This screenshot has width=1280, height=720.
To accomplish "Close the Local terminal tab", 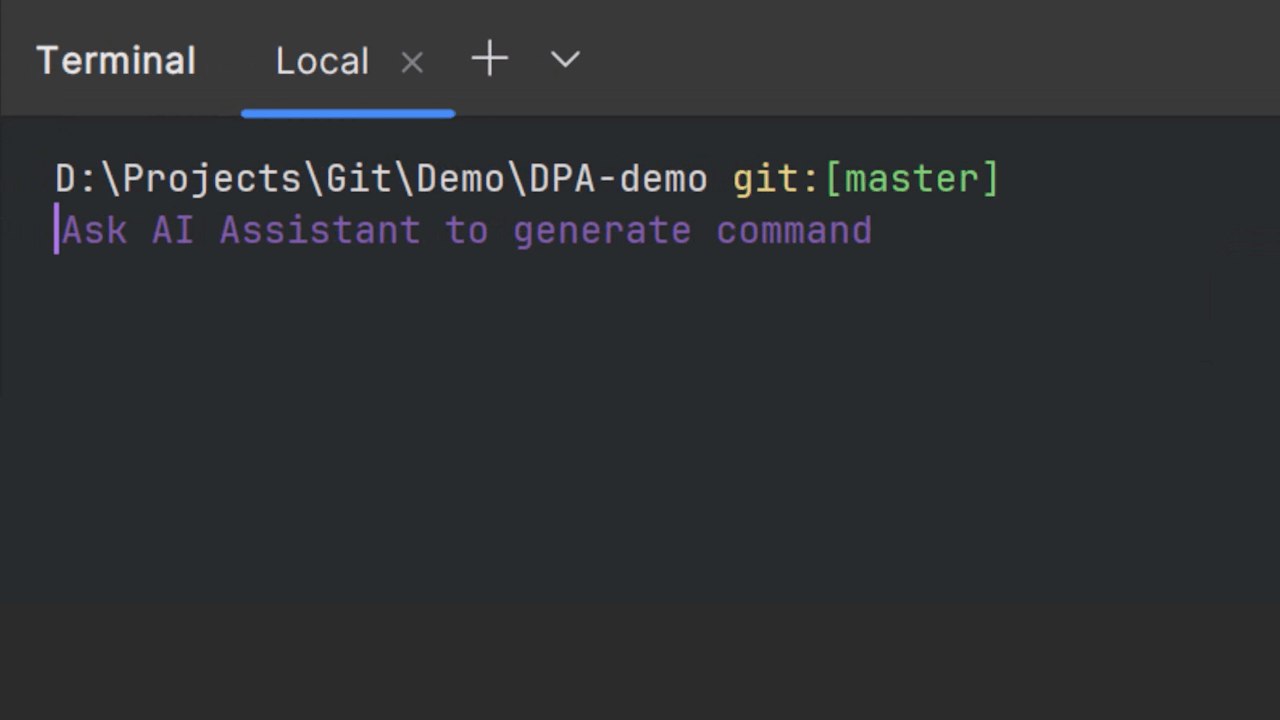I will pos(412,62).
